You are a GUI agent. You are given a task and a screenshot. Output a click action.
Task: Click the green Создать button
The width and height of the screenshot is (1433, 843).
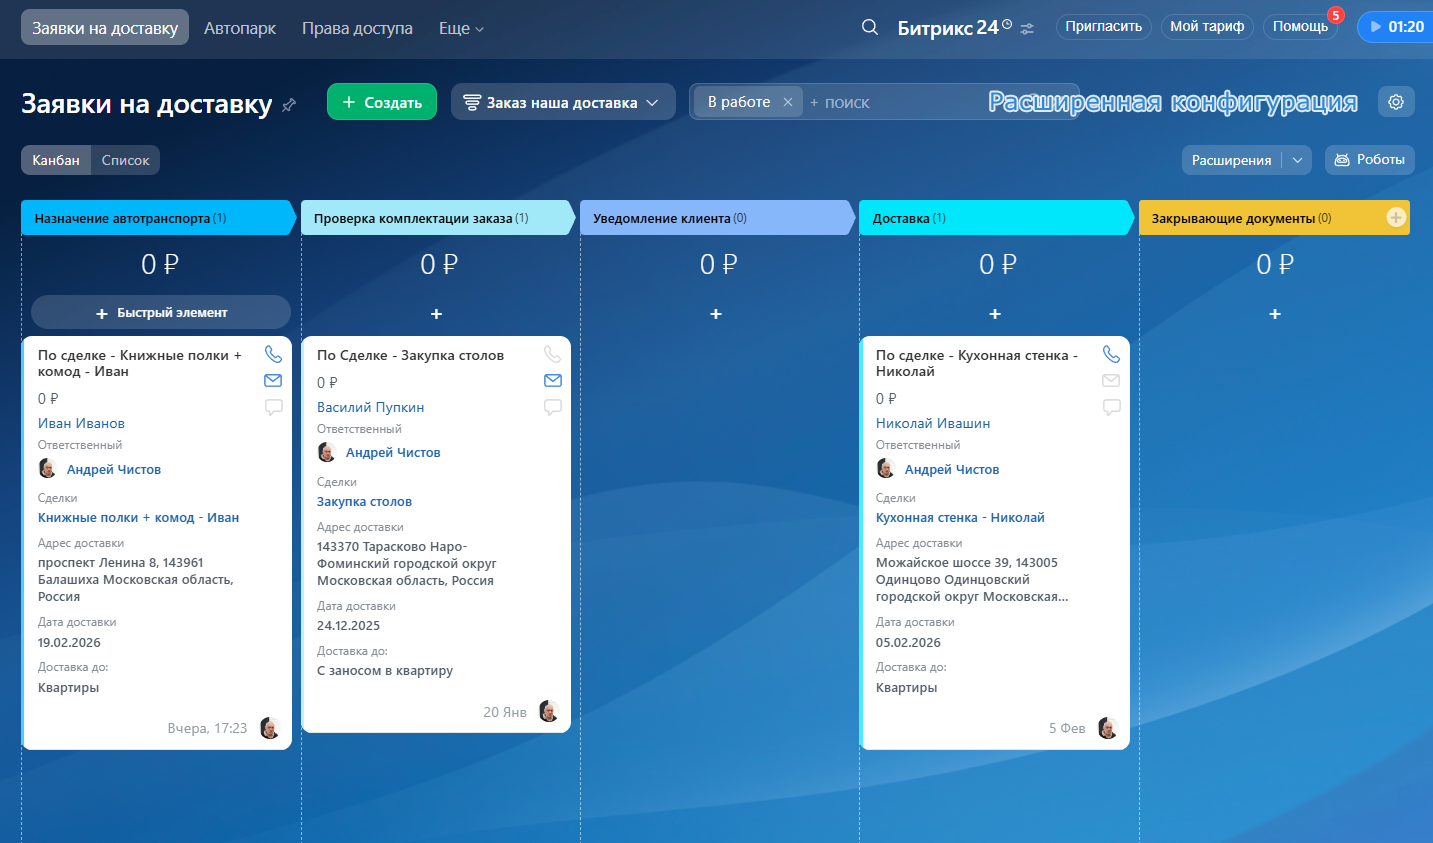(x=382, y=102)
